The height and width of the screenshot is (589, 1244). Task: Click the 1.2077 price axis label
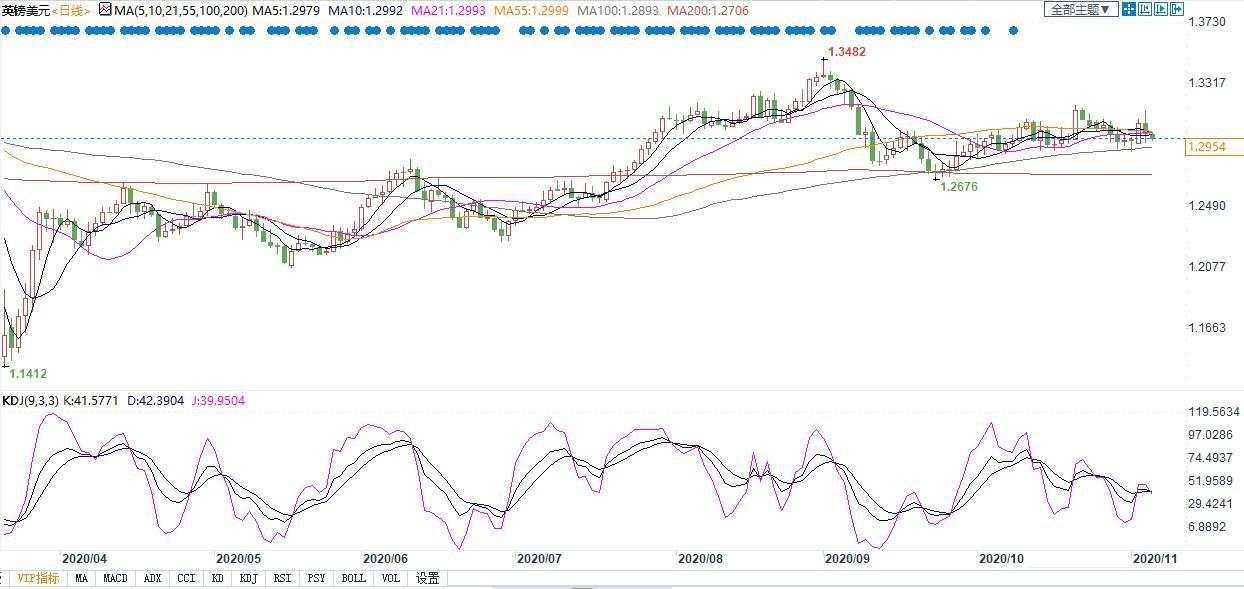pos(1207,266)
